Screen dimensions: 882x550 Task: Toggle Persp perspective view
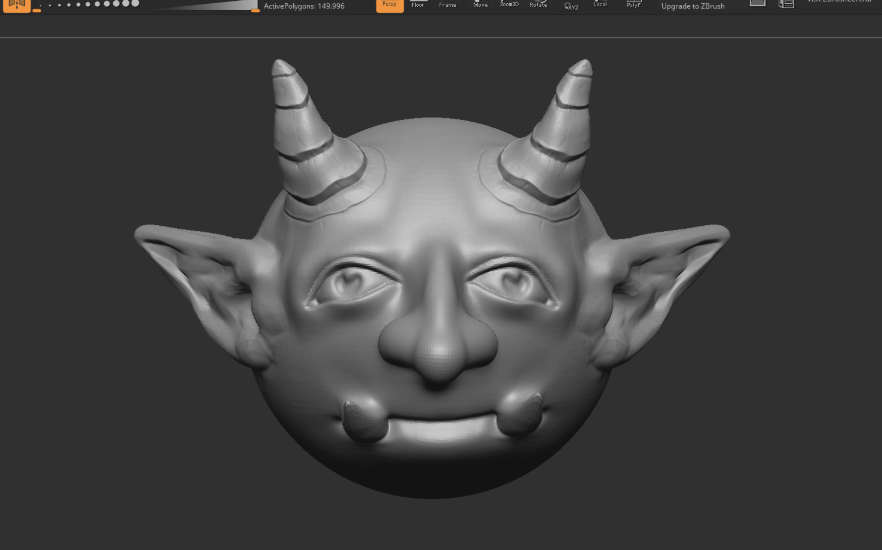pyautogui.click(x=390, y=5)
